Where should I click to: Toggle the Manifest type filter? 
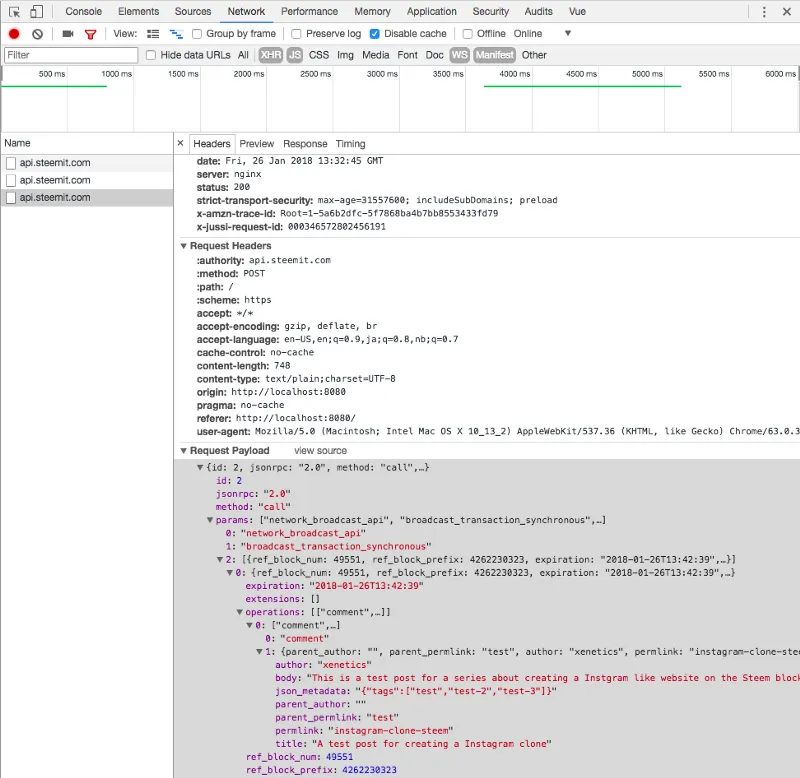pyautogui.click(x=495, y=55)
